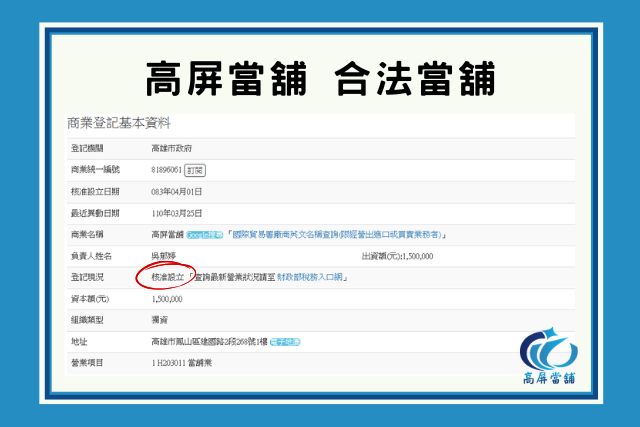Select the registration number 81896061
The width and height of the screenshot is (640, 427).
(167, 170)
